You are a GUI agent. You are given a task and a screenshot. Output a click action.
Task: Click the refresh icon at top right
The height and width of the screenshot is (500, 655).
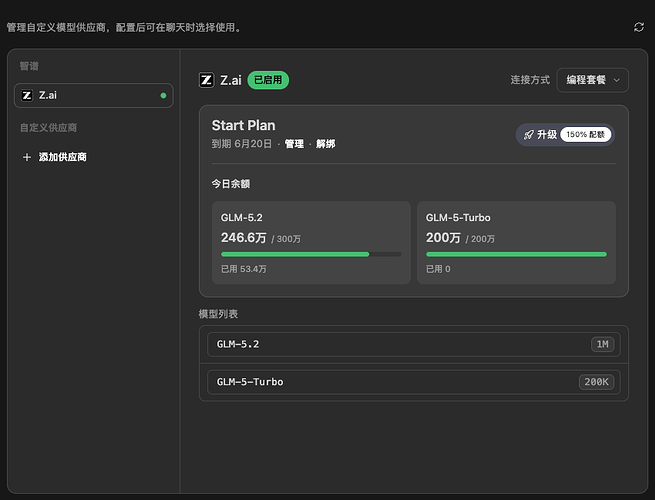coord(639,27)
